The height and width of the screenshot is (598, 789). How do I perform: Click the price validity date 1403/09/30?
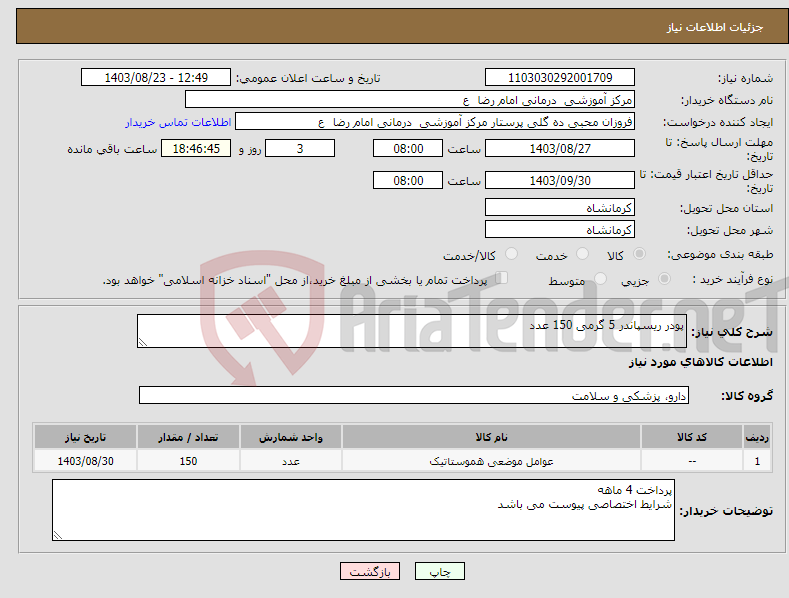tap(560, 180)
